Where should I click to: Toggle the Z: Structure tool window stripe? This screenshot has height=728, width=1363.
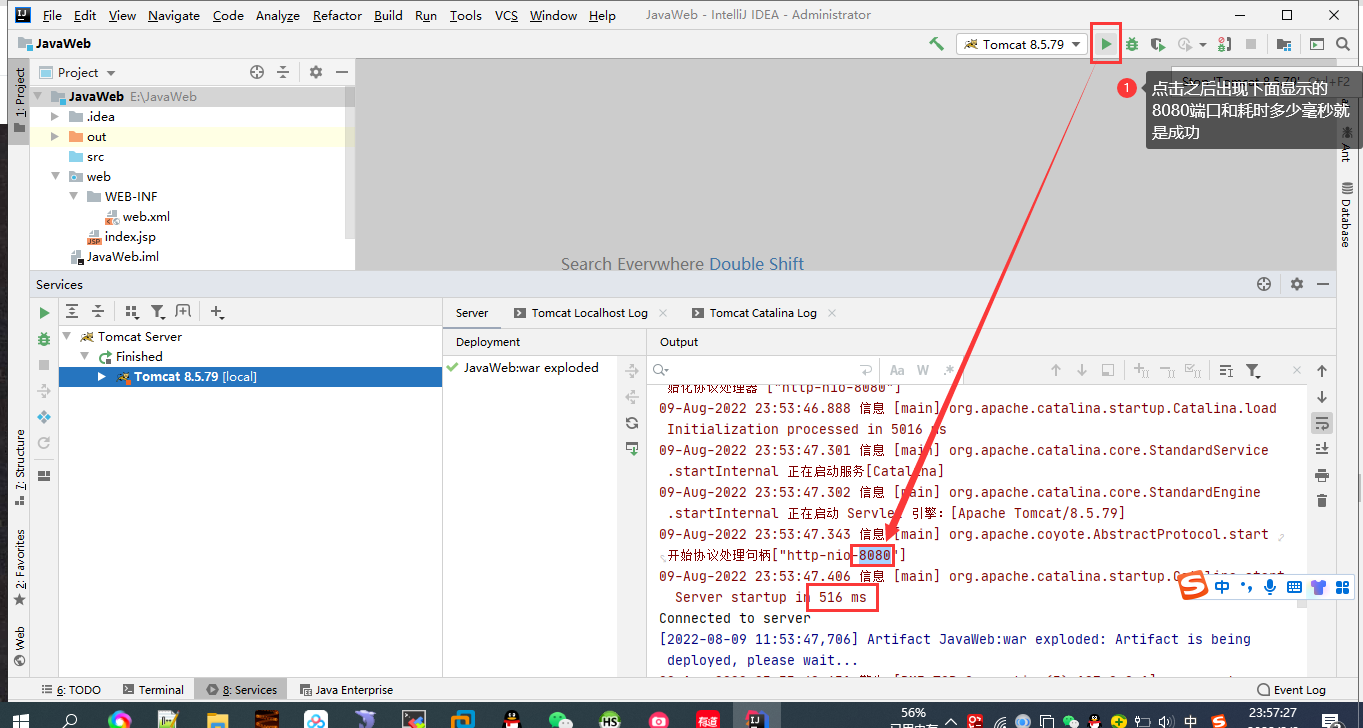point(19,468)
